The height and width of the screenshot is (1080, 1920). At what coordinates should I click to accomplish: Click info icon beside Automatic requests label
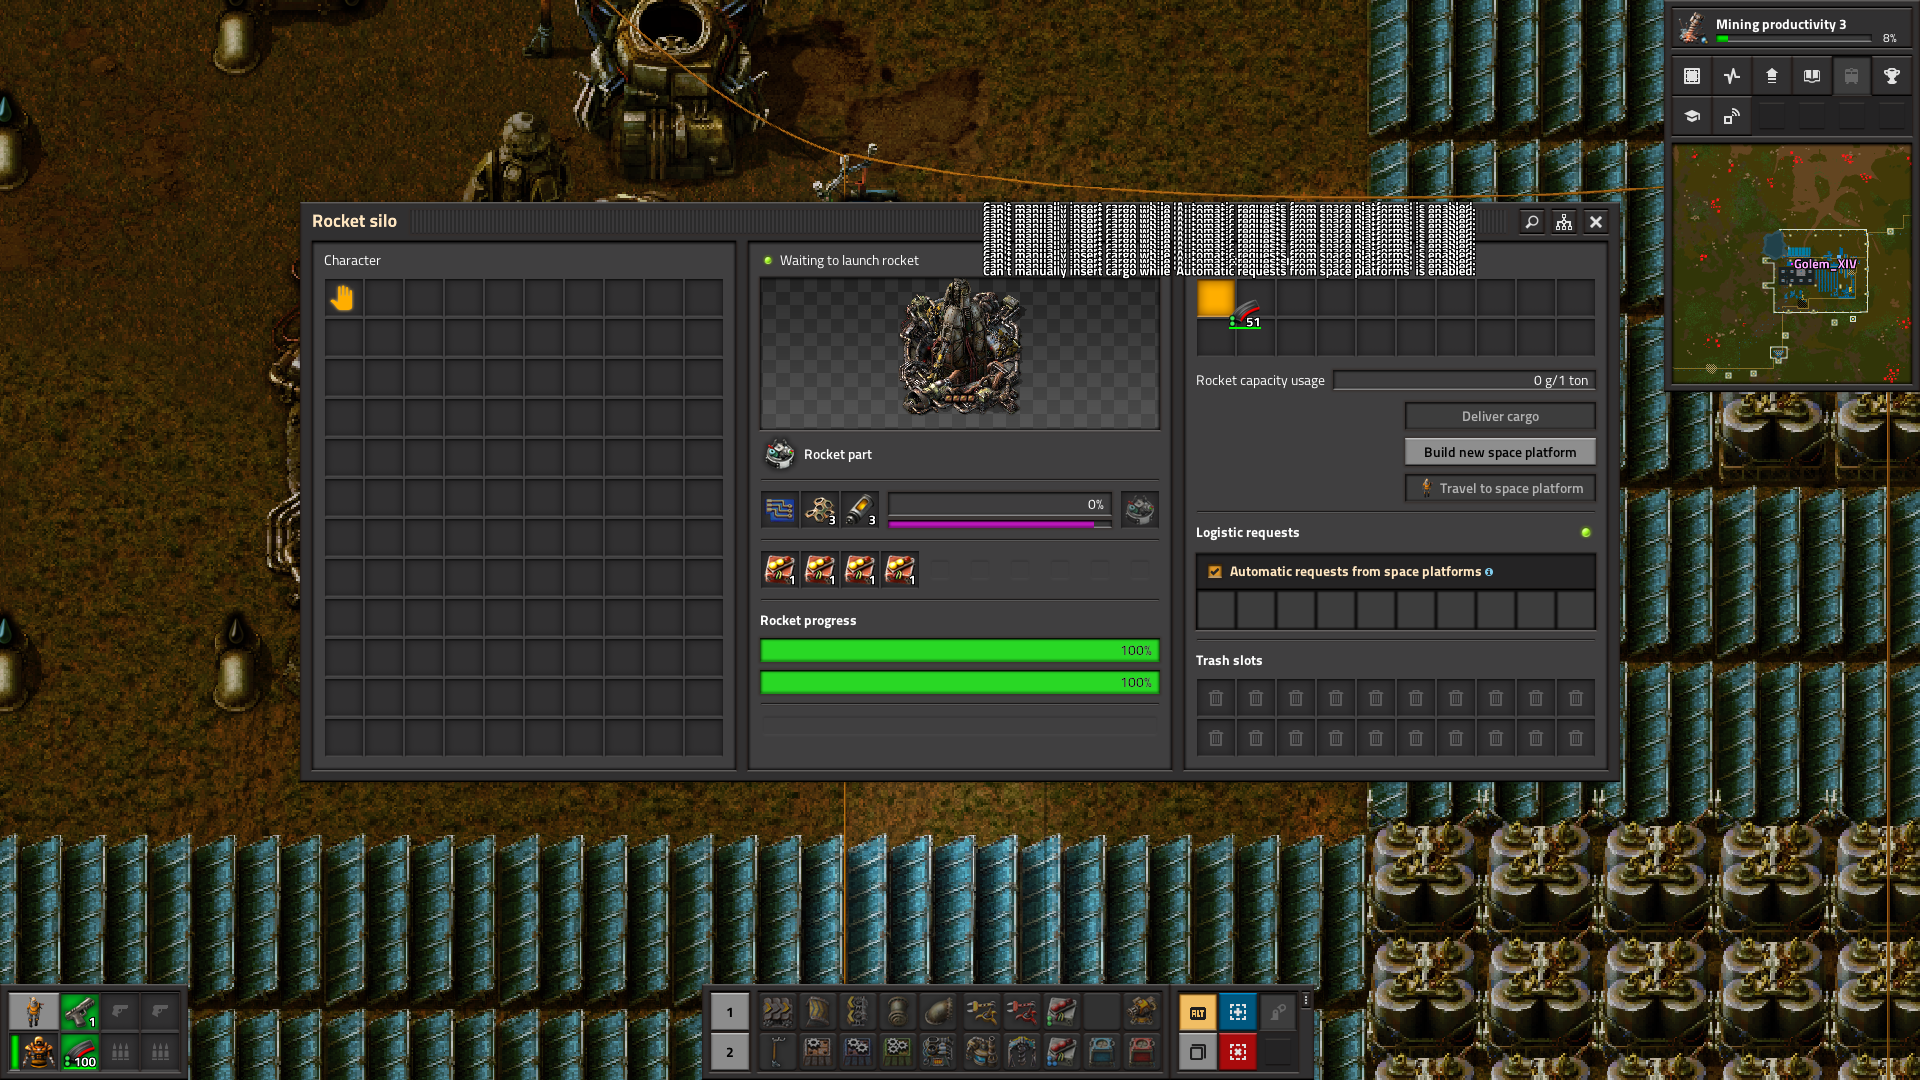pos(1489,572)
